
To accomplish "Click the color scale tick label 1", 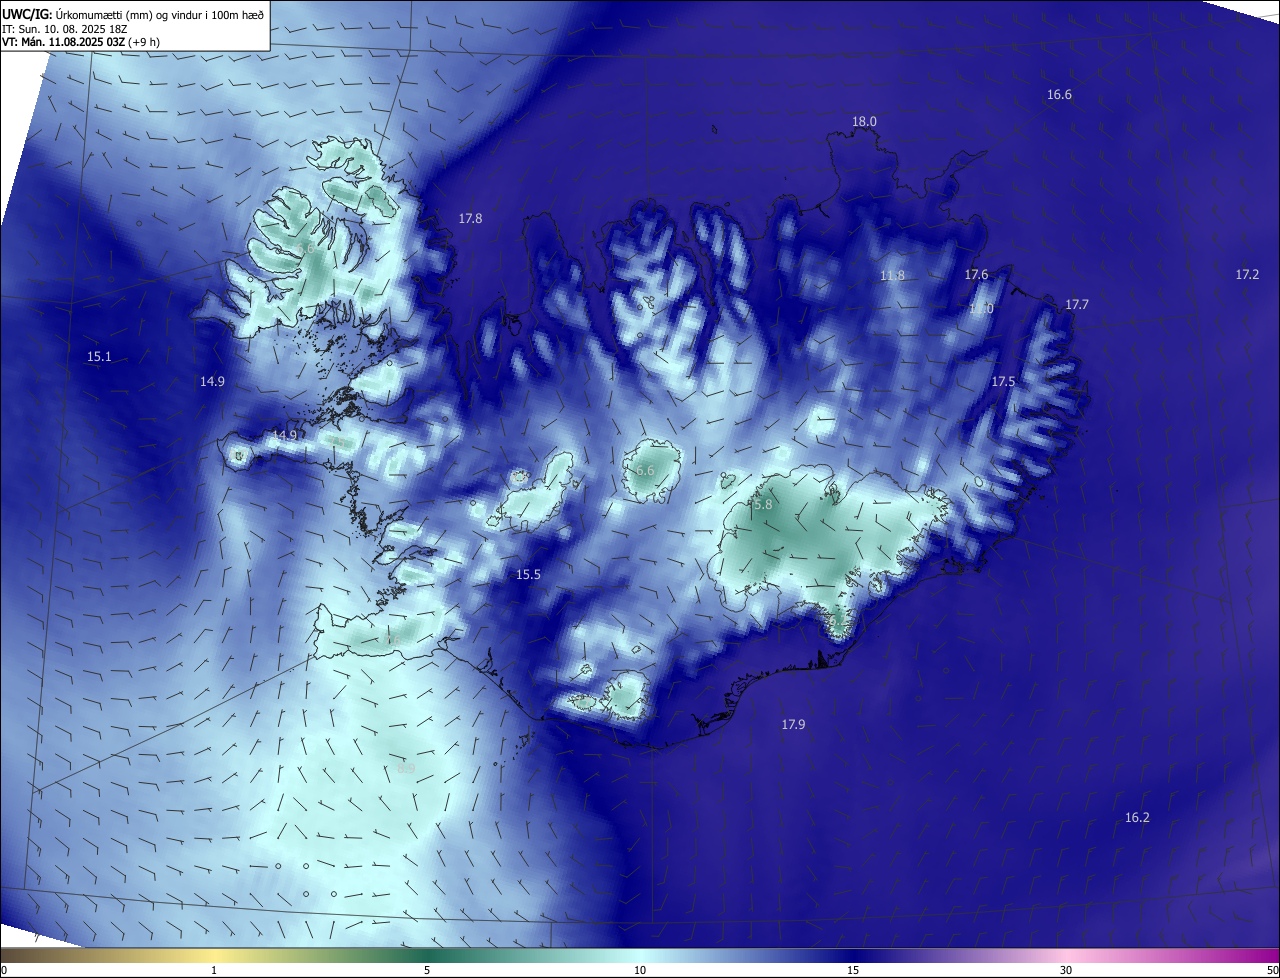I will (214, 971).
